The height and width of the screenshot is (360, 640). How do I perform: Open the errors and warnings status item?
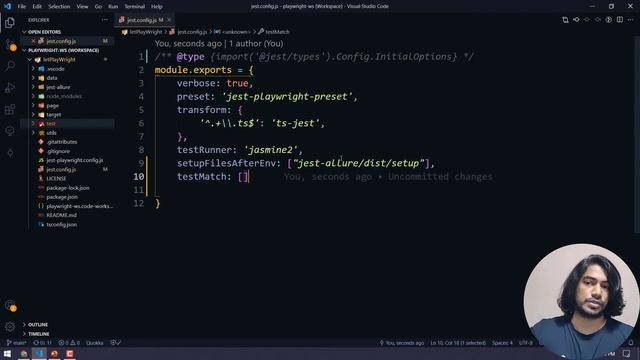click(69, 343)
